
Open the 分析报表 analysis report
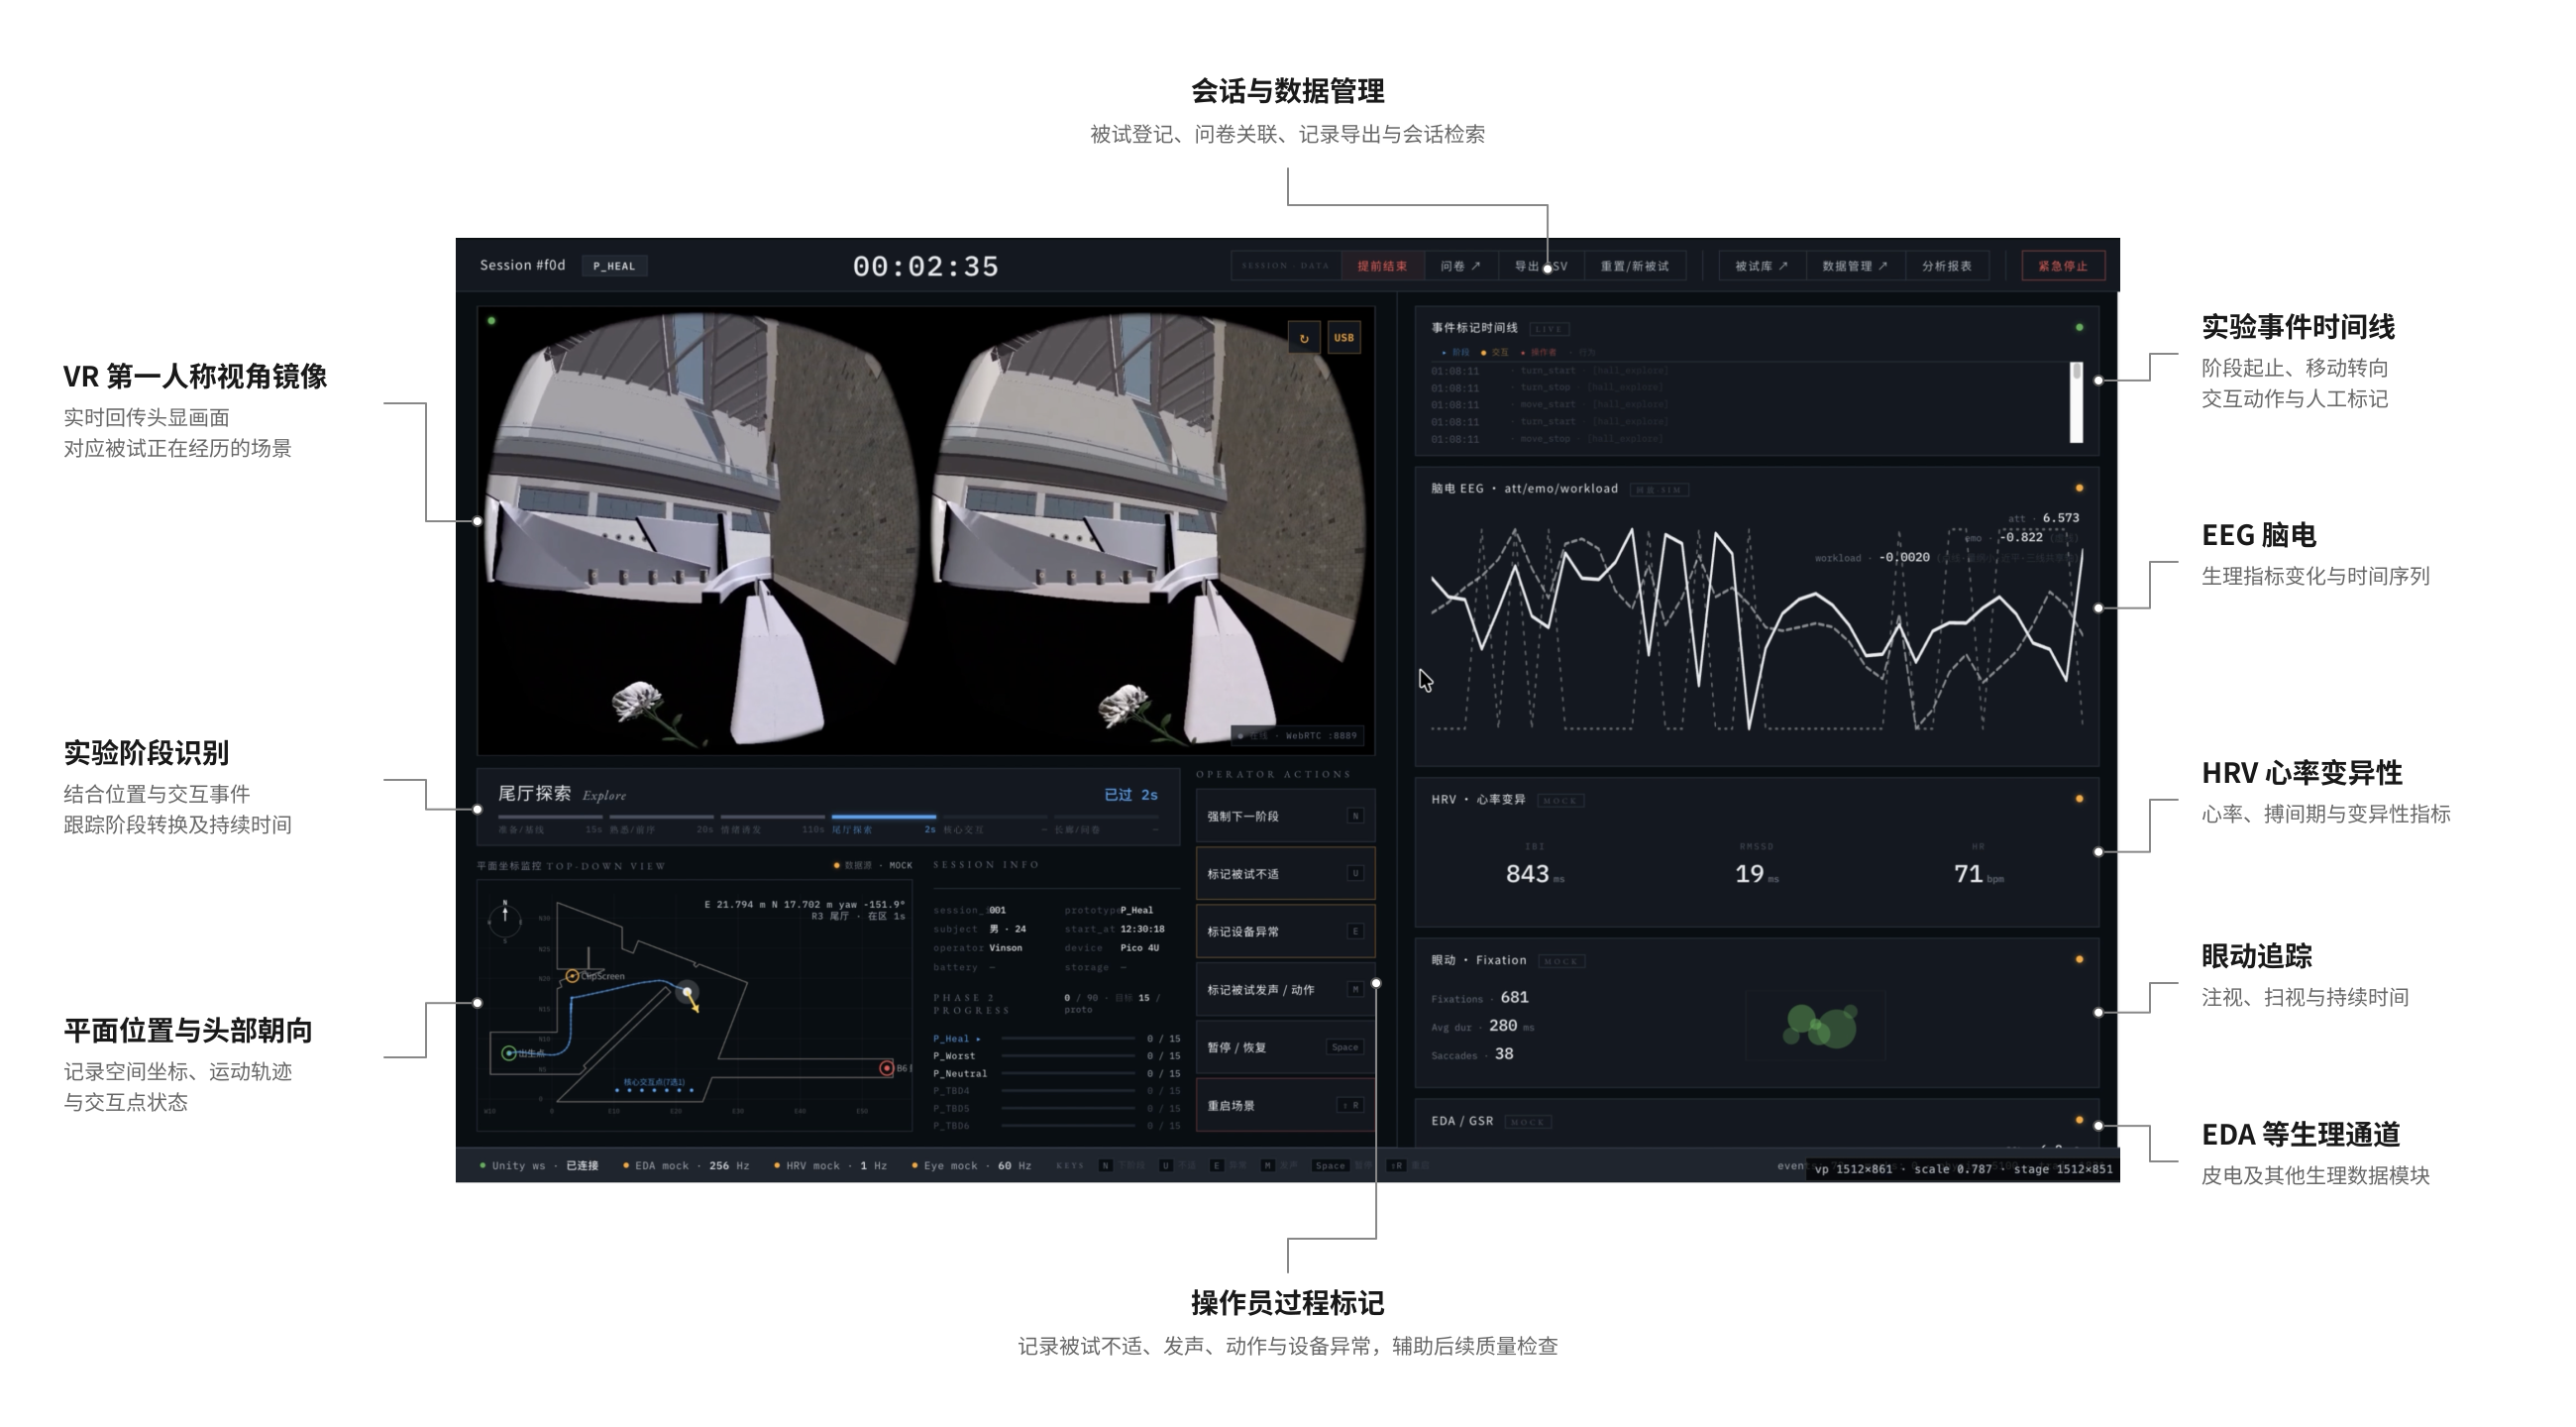1946,266
